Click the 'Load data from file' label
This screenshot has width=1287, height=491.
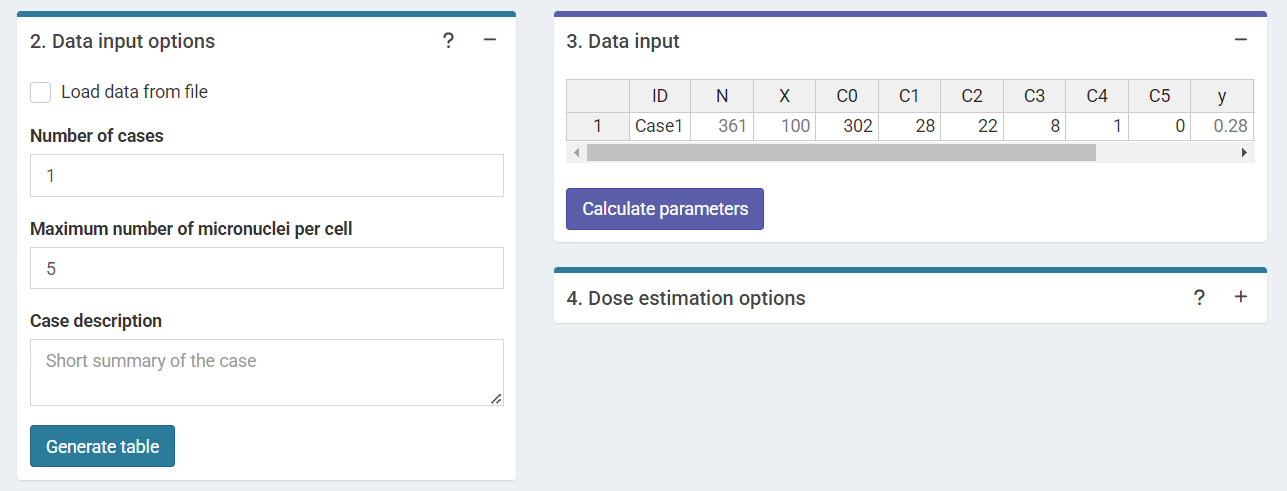pos(134,92)
